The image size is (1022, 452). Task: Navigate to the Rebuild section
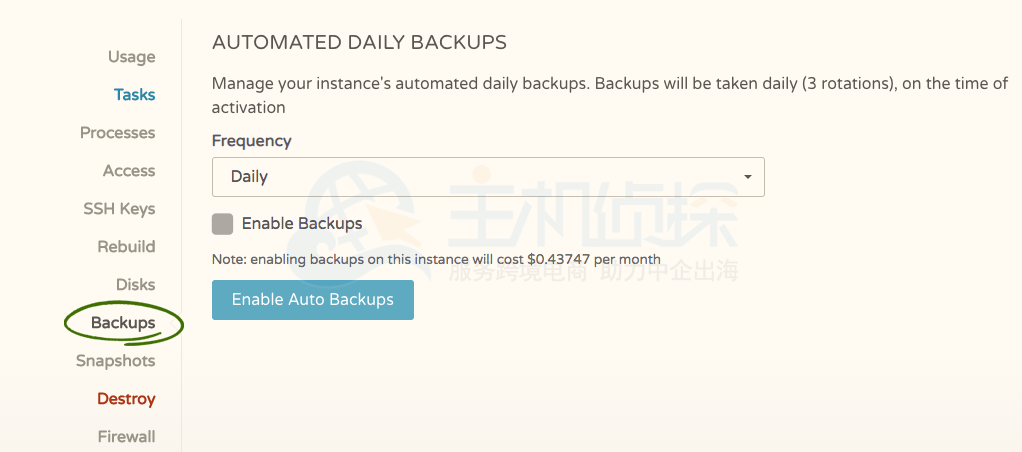click(126, 247)
